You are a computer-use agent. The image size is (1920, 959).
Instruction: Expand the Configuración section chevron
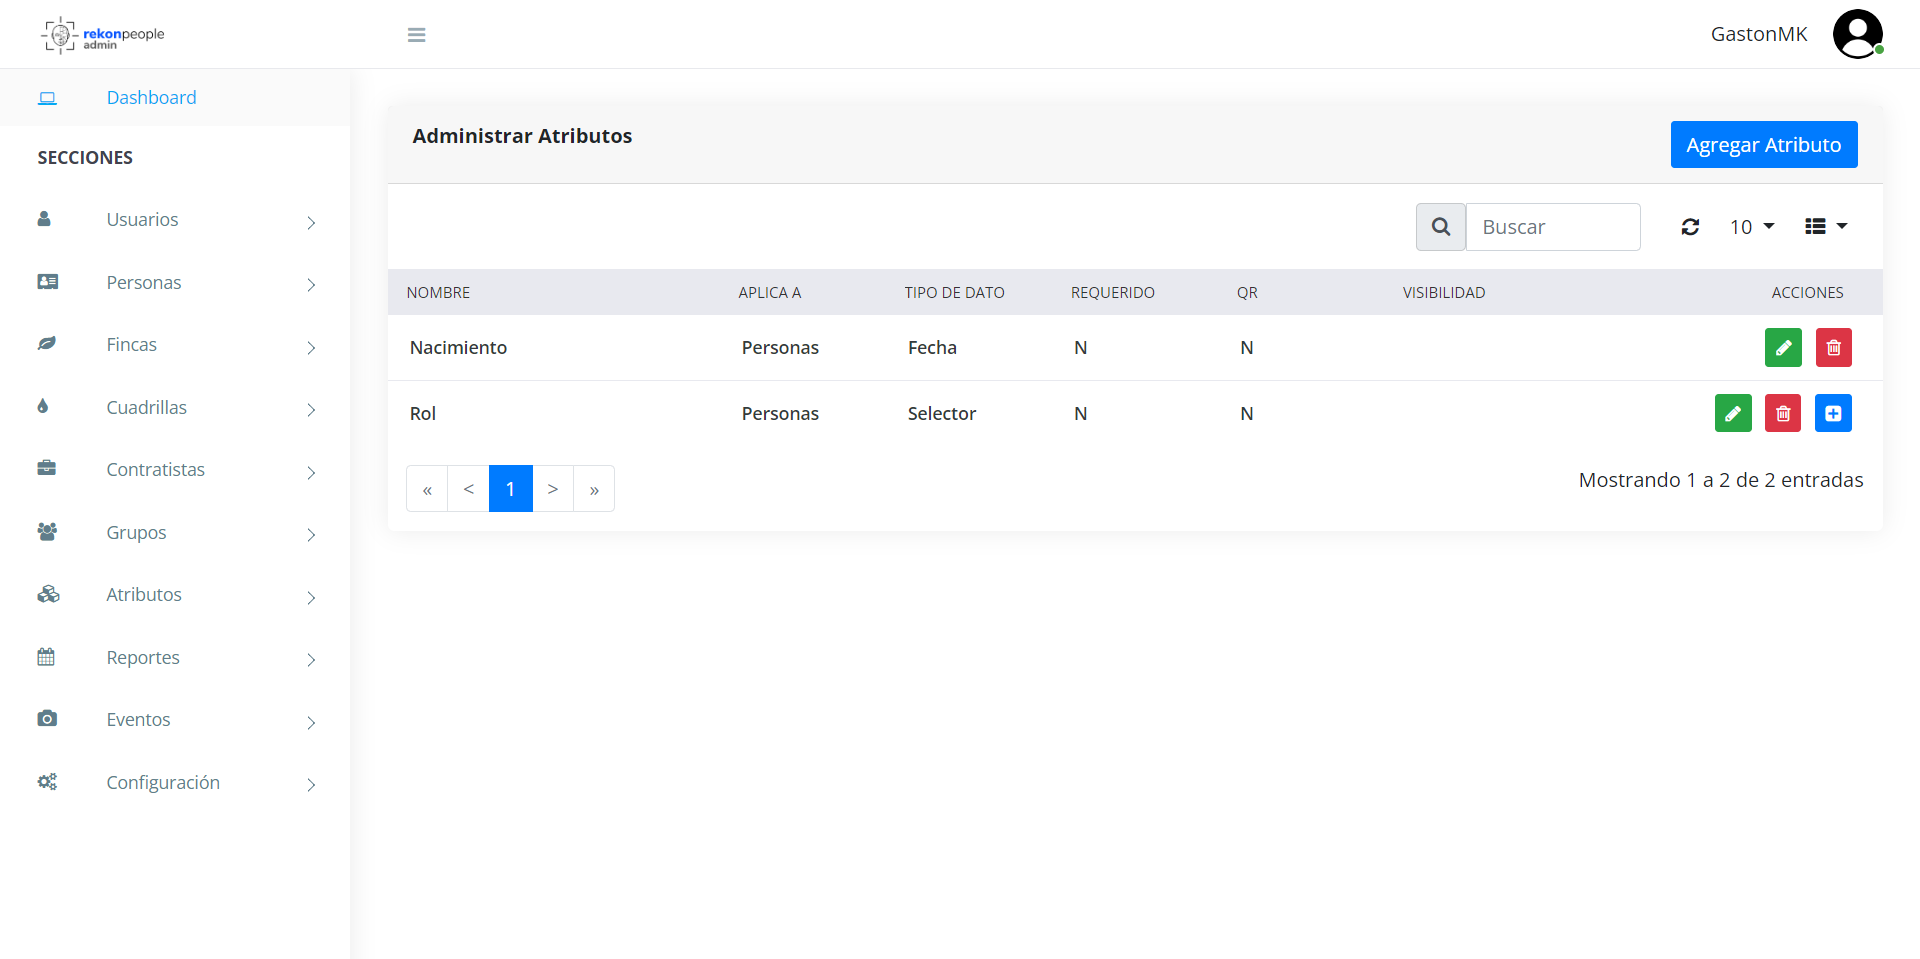[x=311, y=785]
